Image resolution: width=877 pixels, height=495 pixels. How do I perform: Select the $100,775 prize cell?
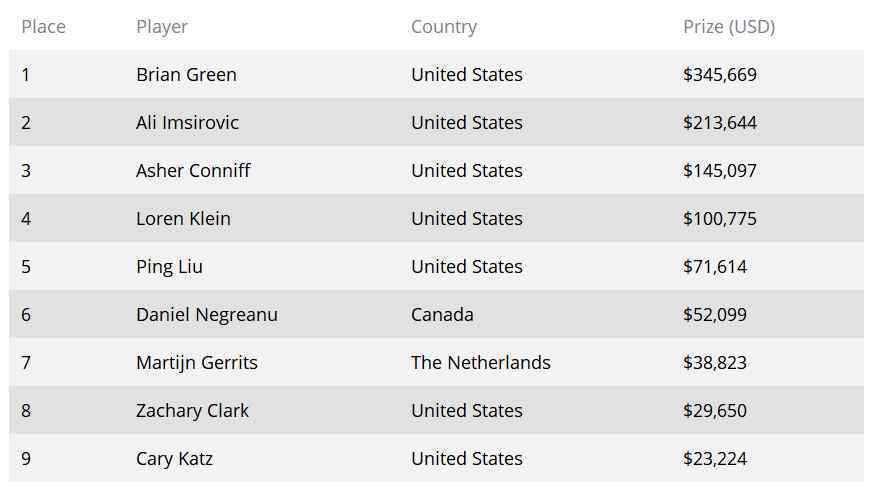tap(719, 219)
